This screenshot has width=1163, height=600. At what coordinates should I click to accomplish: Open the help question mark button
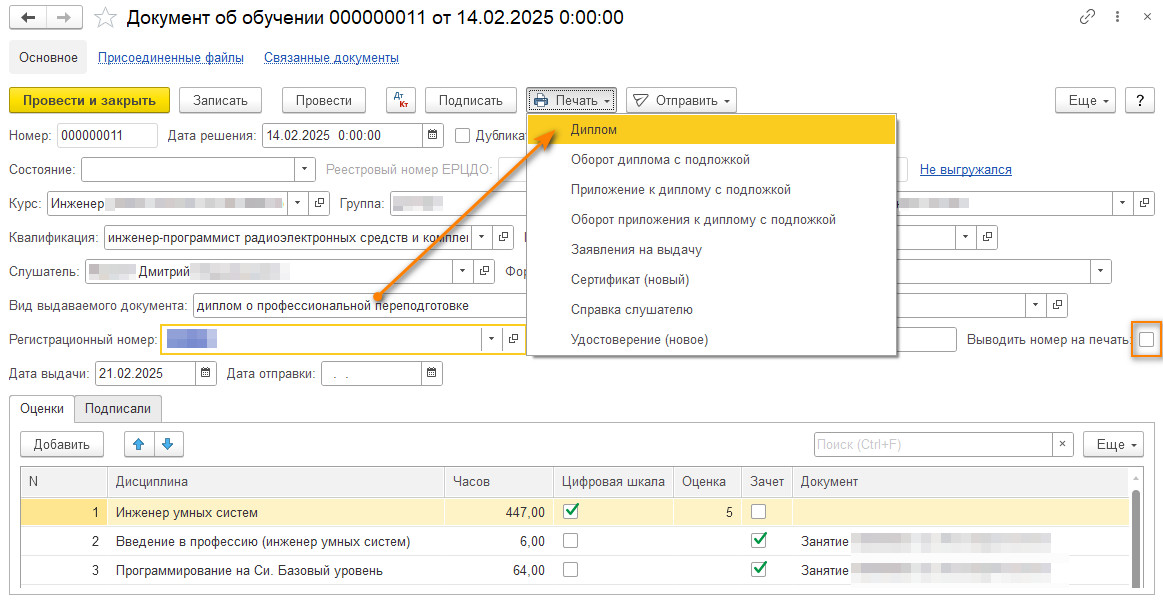pos(1140,100)
